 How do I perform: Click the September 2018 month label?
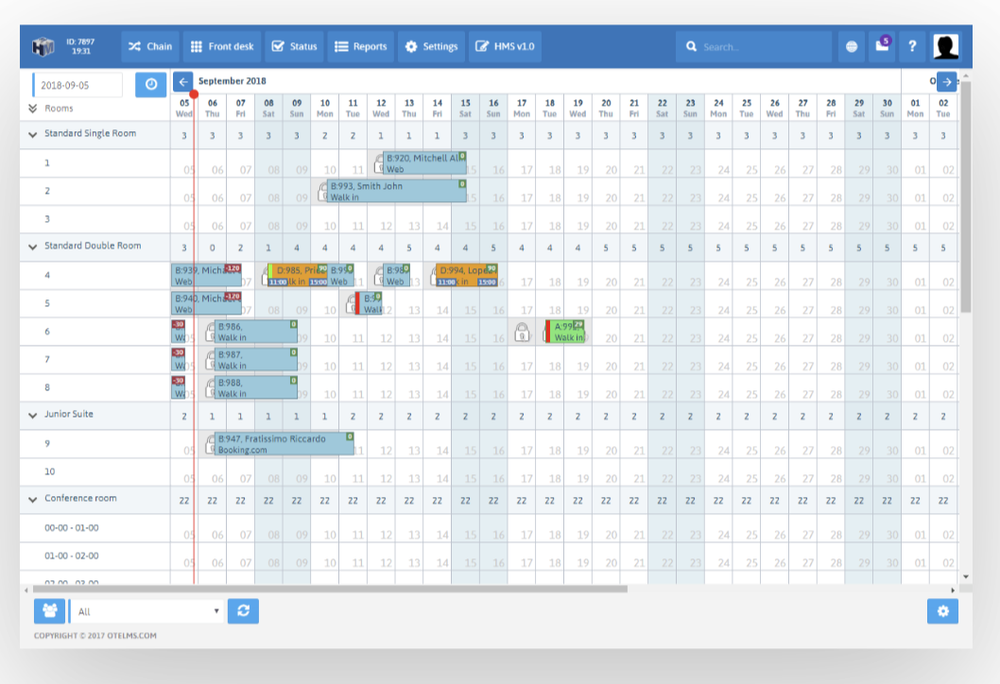tap(232, 81)
